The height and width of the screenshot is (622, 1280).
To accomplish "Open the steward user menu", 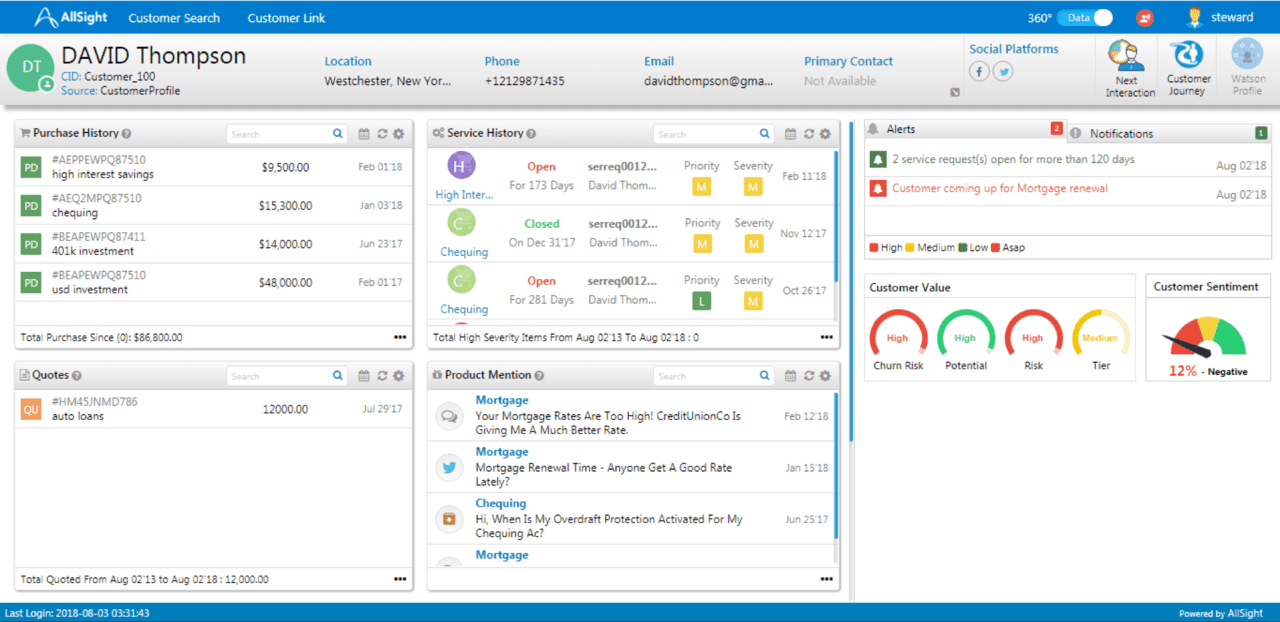I will pos(1220,18).
